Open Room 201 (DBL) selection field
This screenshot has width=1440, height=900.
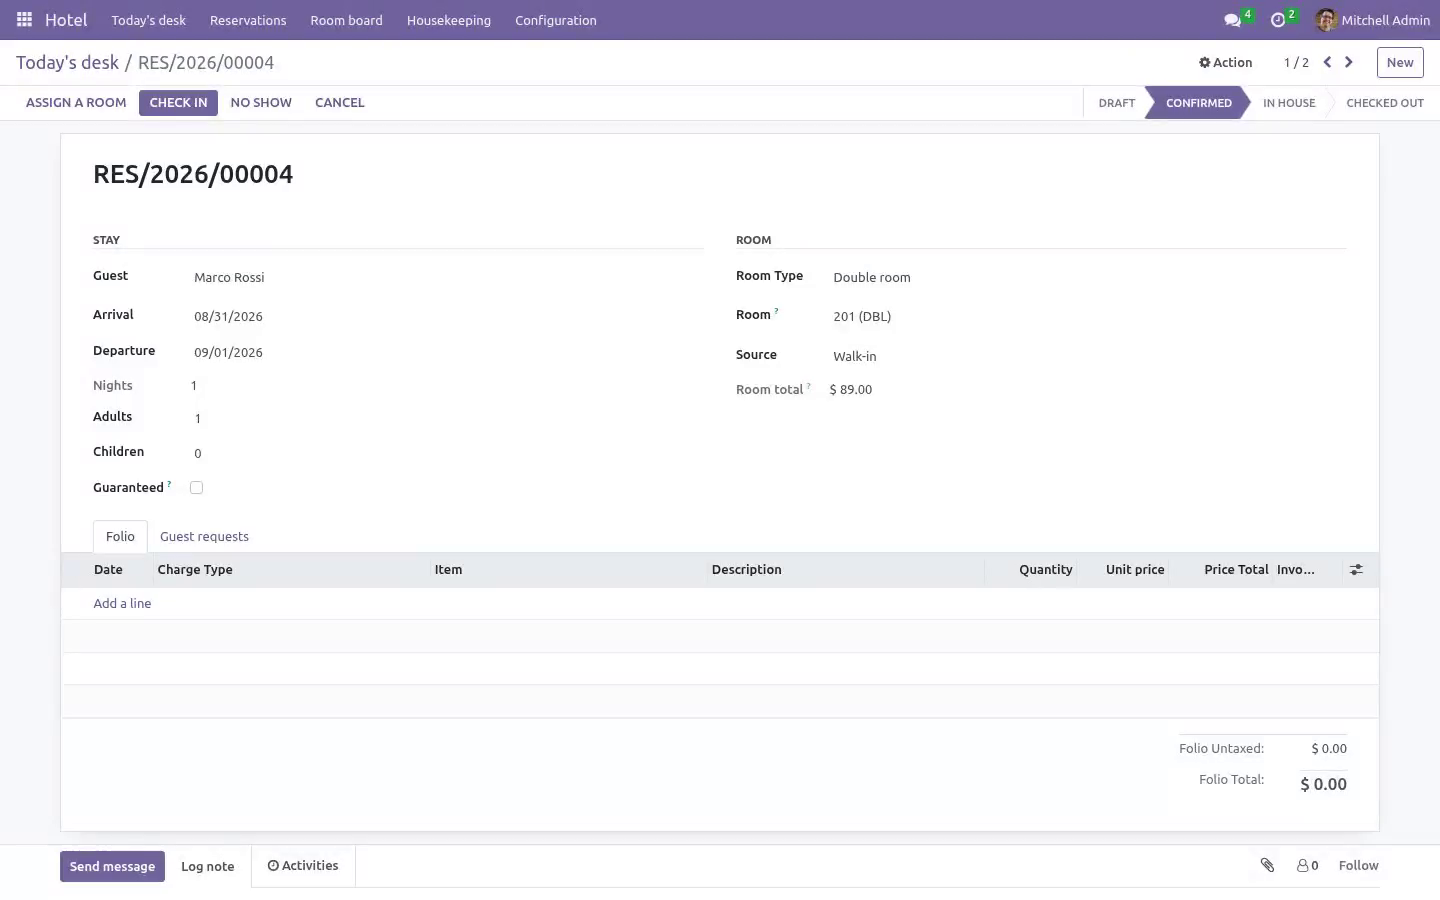pos(1088,317)
